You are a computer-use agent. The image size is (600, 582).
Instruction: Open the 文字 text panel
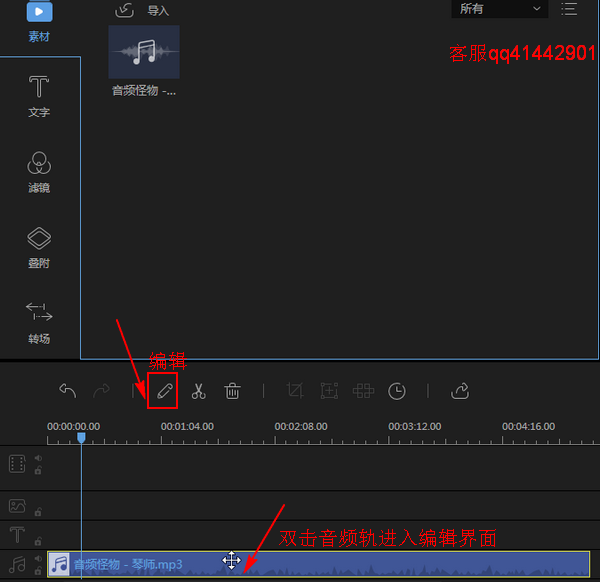pyautogui.click(x=39, y=96)
